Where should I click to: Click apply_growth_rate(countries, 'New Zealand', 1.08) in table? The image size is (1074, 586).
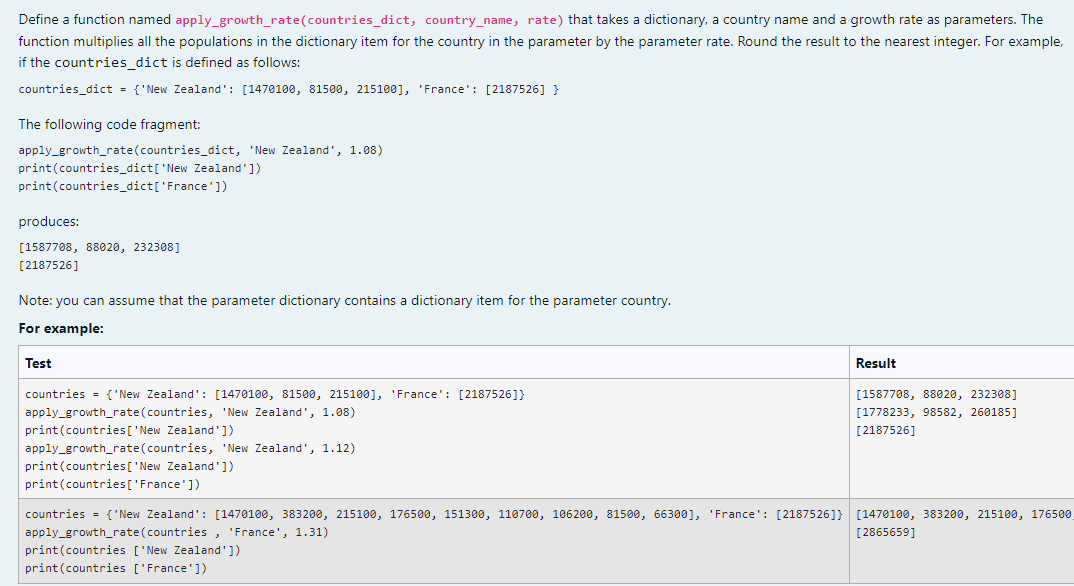(190, 411)
